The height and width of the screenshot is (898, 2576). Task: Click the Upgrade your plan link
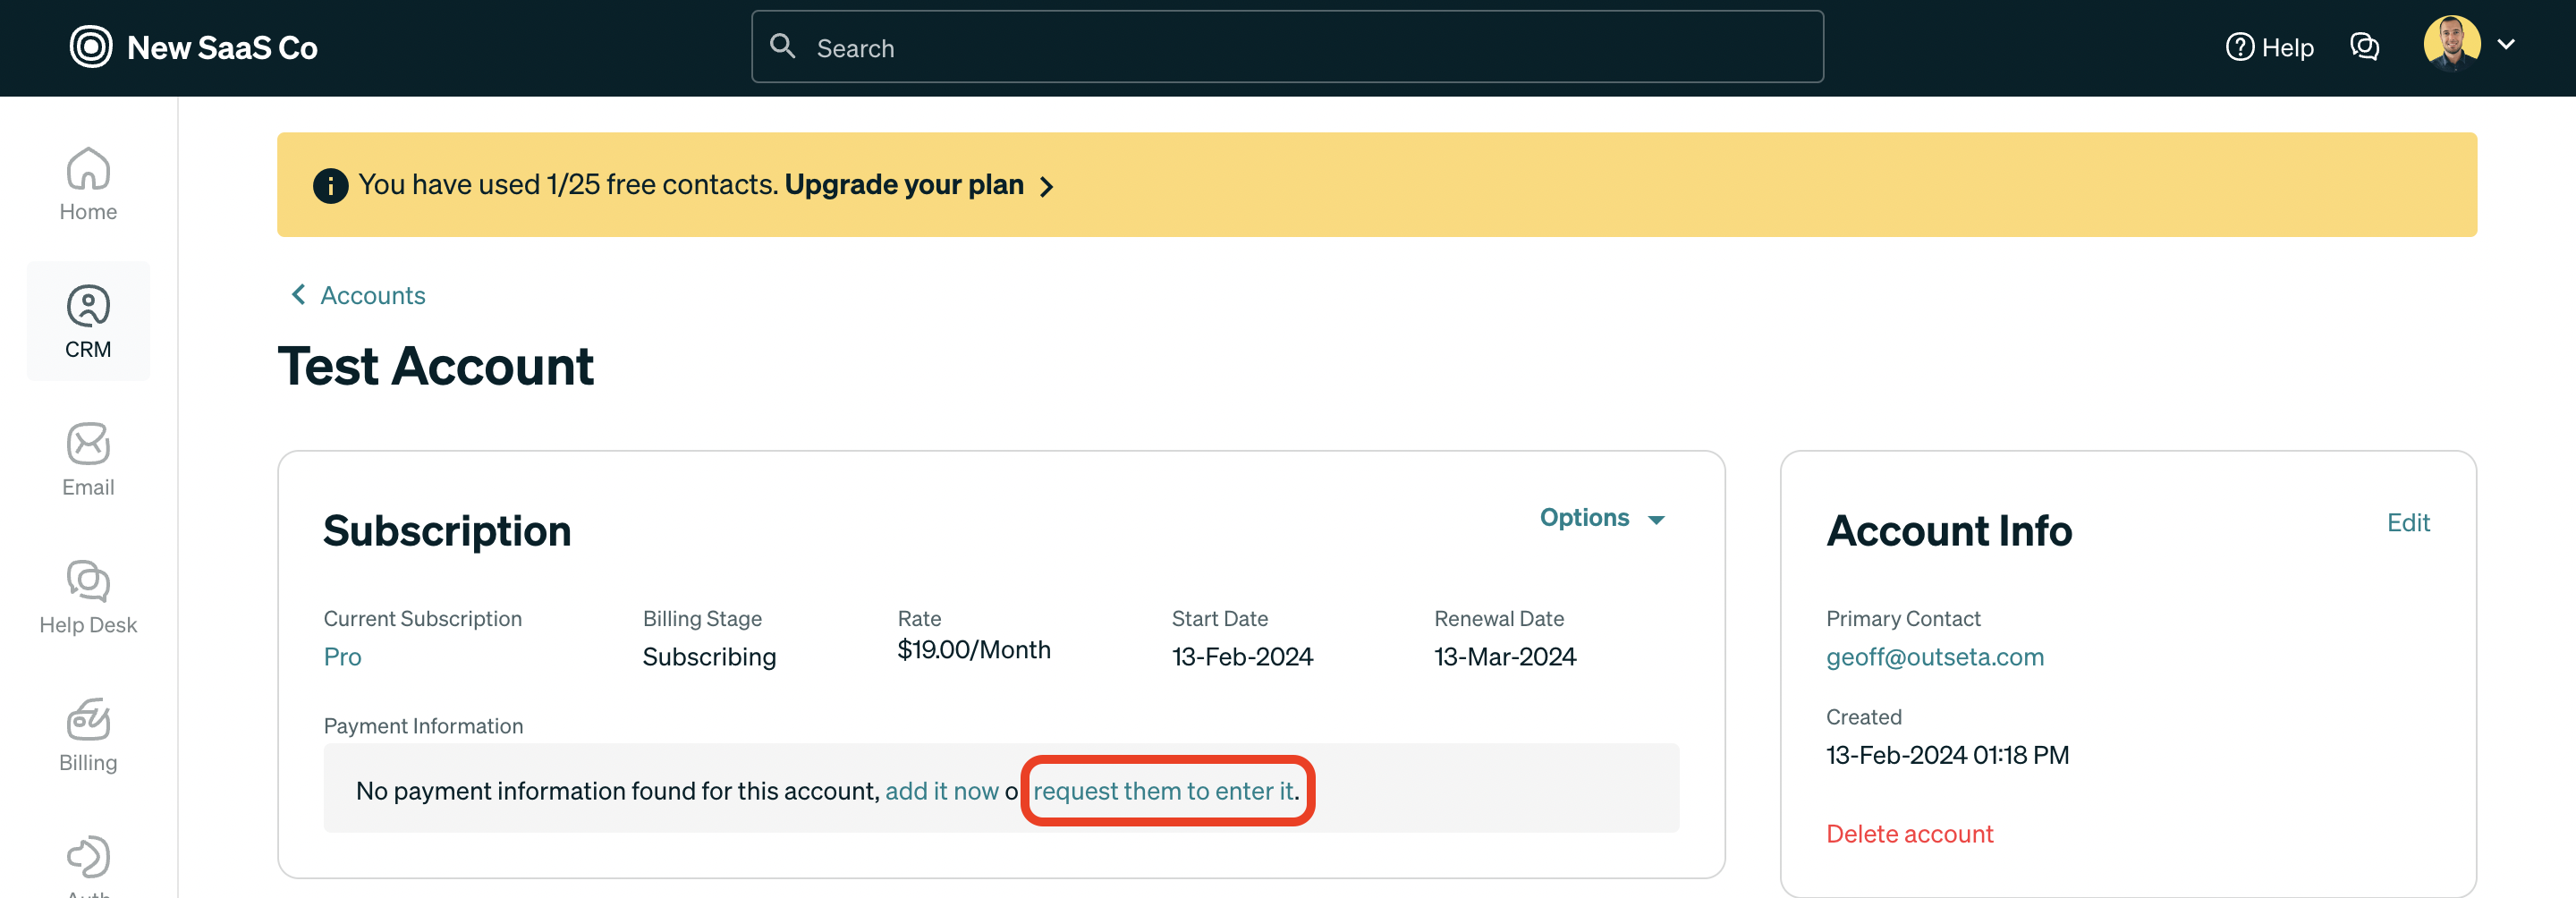pos(904,184)
